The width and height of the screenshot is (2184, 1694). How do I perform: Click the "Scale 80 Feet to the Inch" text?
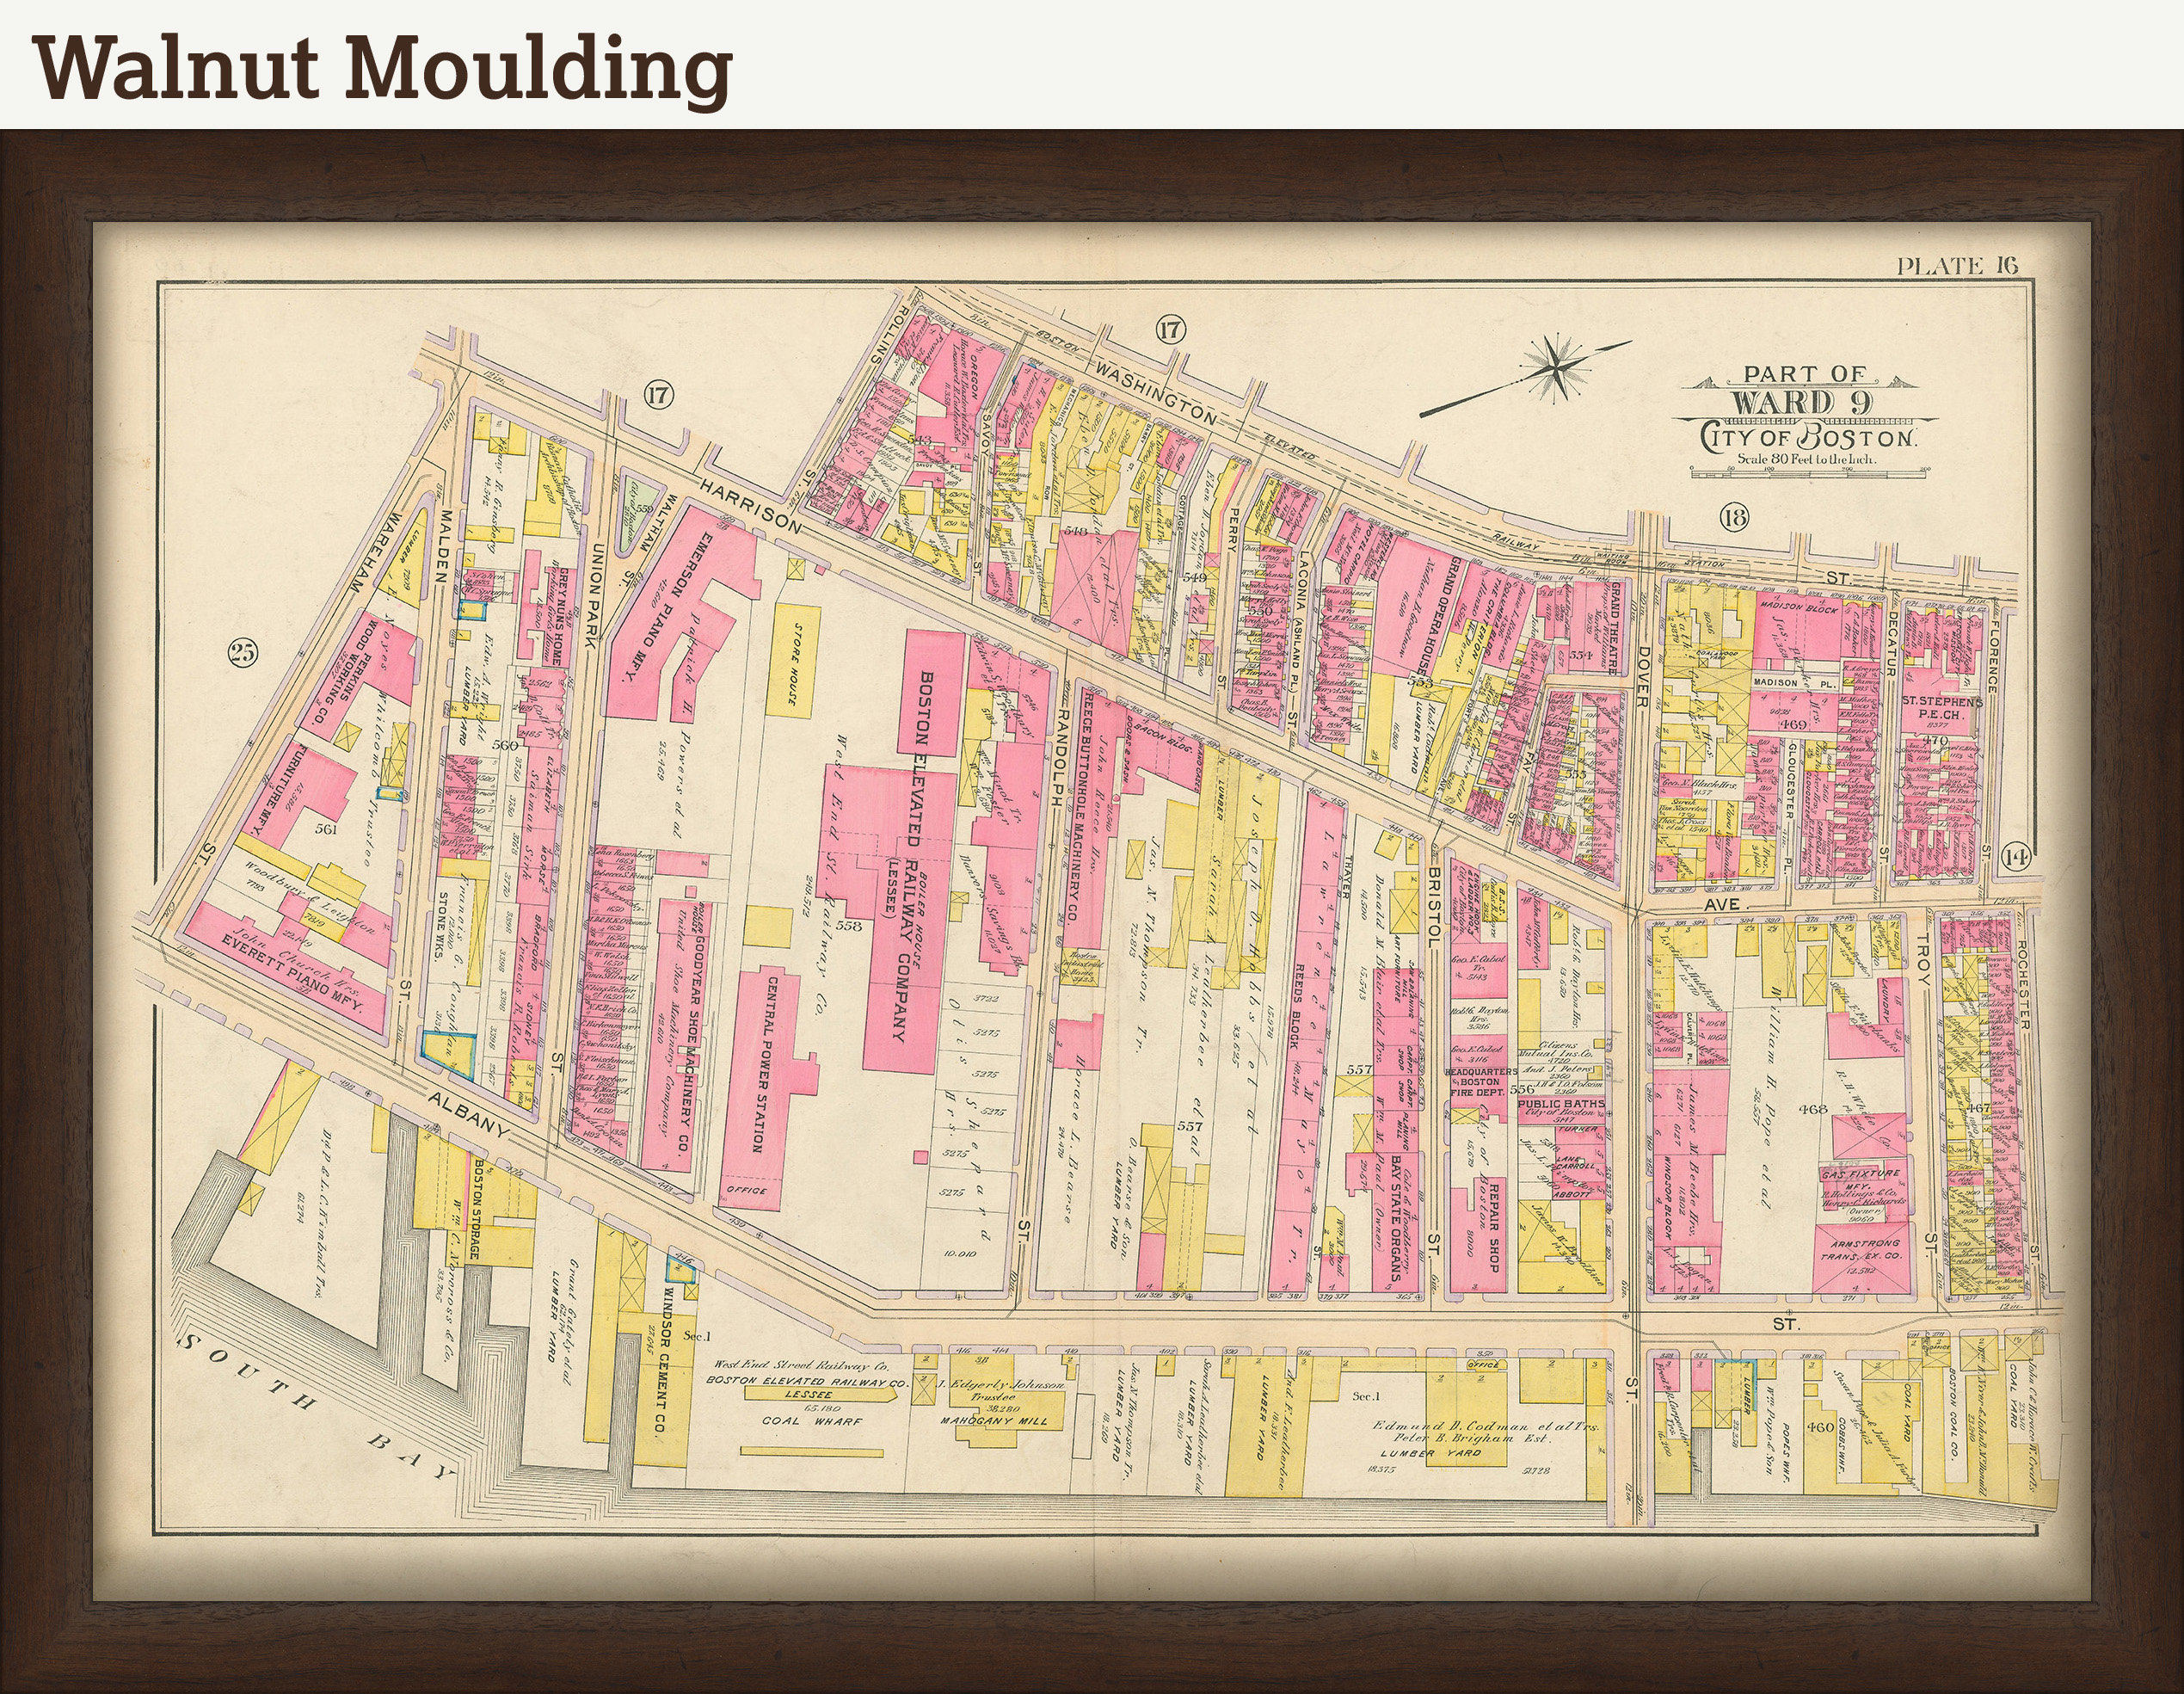1806,459
